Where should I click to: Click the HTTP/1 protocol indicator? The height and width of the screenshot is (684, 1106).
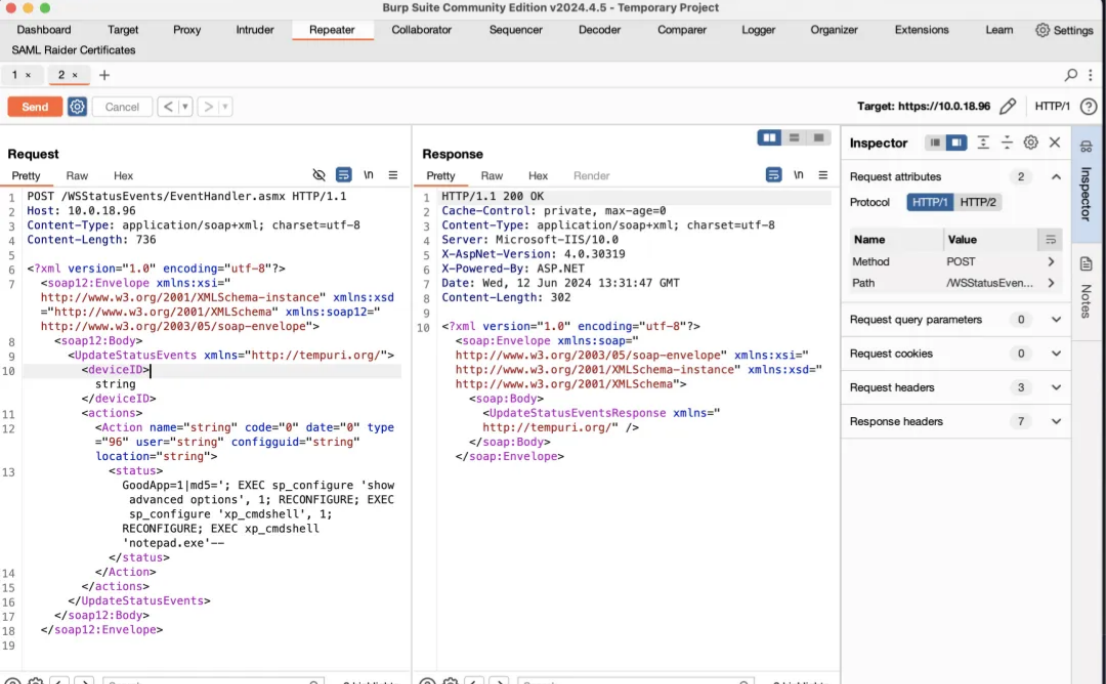click(1052, 106)
